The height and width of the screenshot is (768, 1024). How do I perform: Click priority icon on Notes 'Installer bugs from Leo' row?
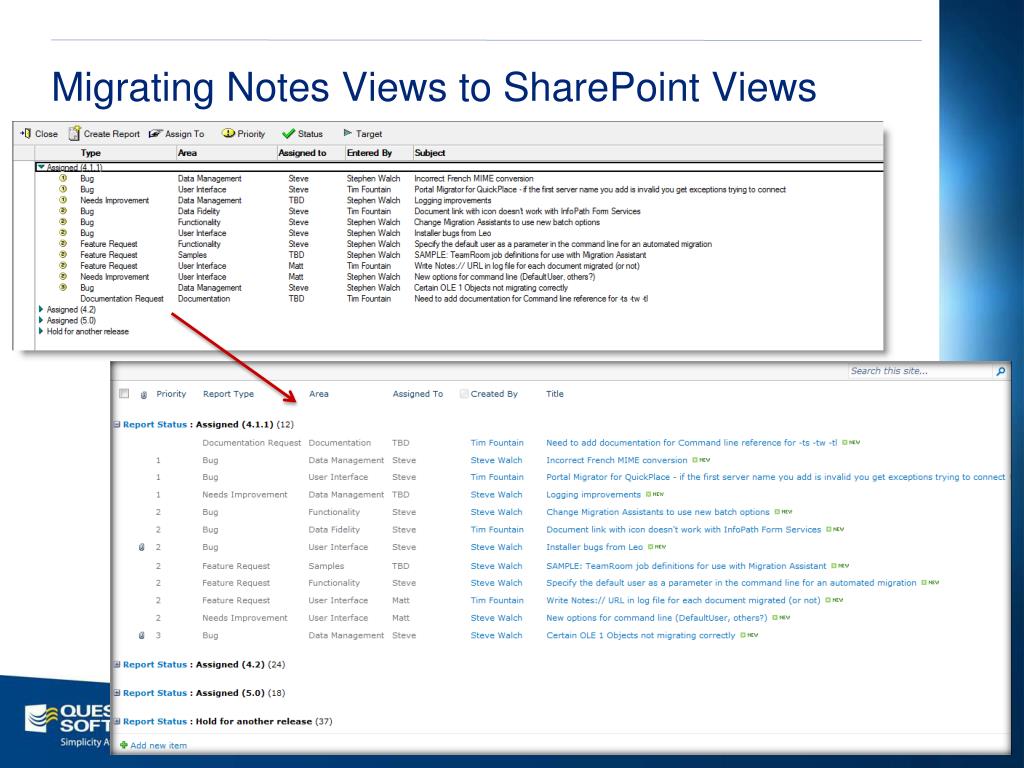tap(63, 232)
